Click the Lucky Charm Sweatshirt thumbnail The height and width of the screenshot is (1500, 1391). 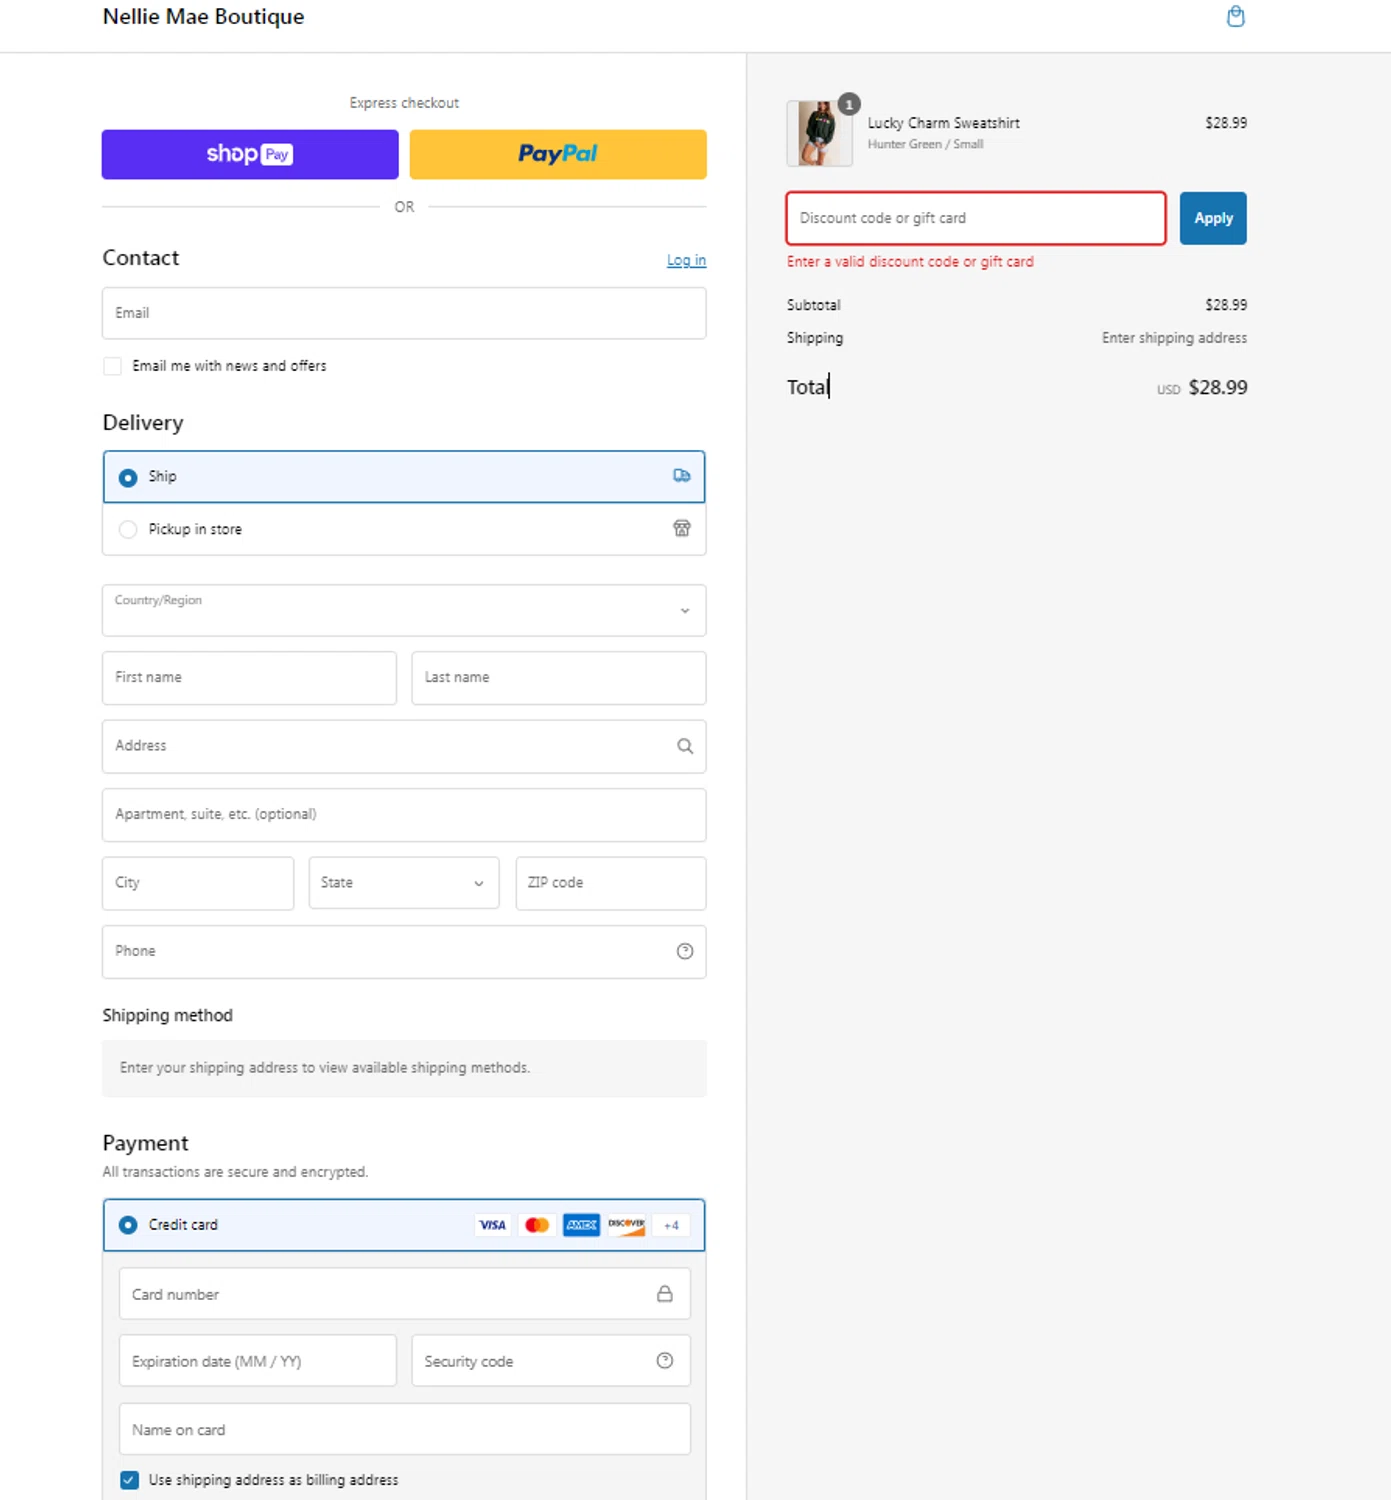click(x=819, y=133)
